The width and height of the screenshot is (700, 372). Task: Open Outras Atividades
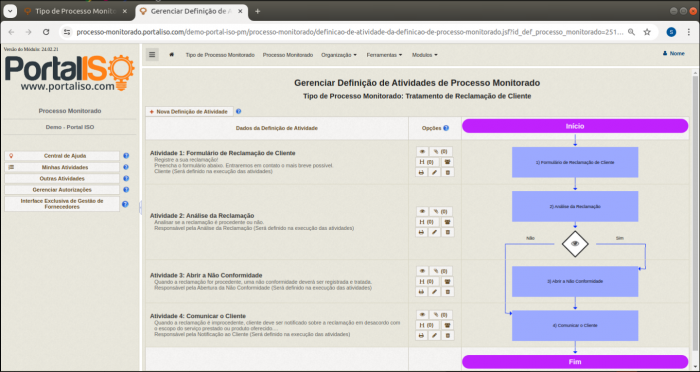tap(62, 178)
